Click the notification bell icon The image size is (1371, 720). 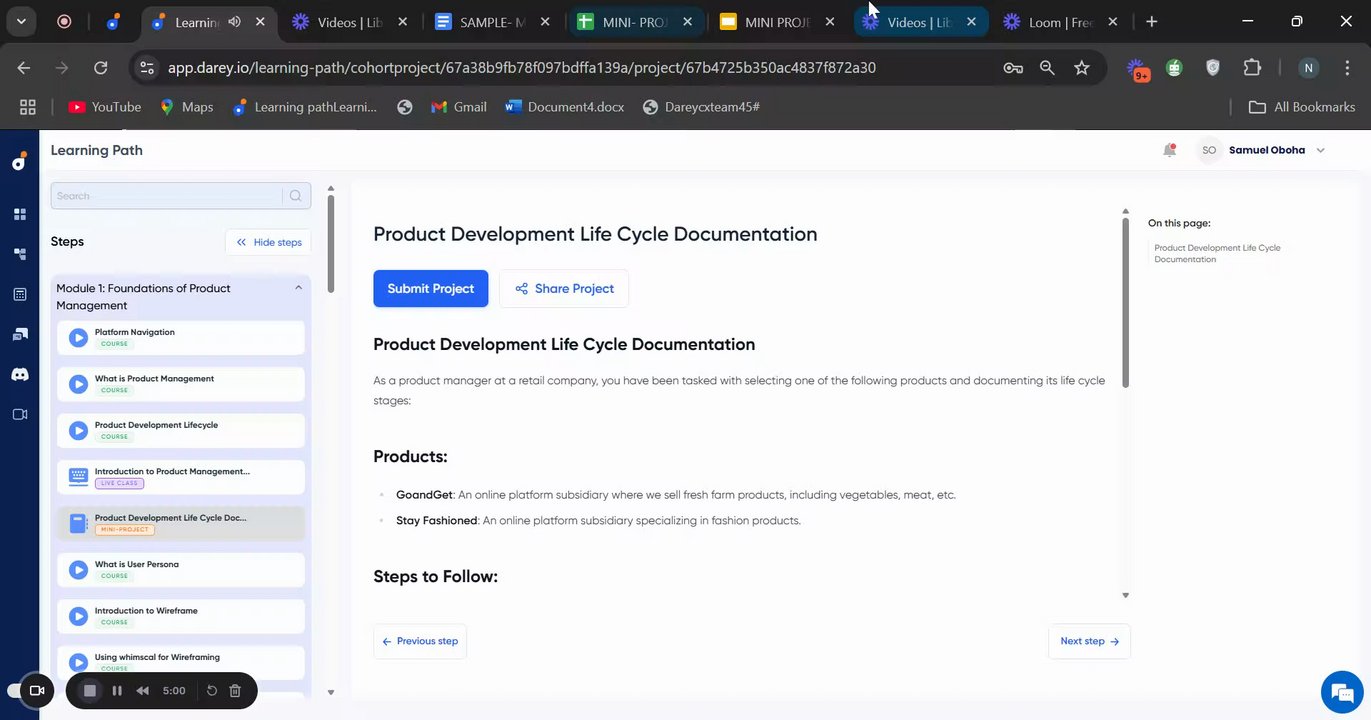coord(1169,150)
